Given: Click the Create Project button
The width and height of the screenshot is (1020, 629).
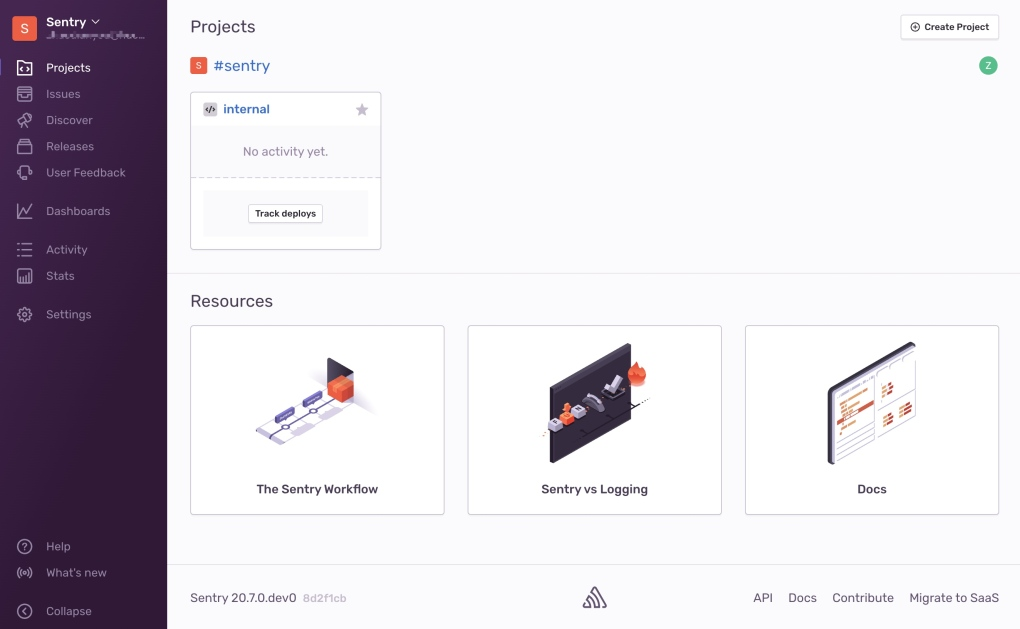Looking at the screenshot, I should 950,27.
